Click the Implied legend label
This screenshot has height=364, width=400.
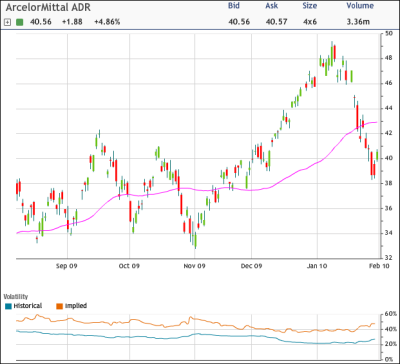pyautogui.click(x=76, y=306)
